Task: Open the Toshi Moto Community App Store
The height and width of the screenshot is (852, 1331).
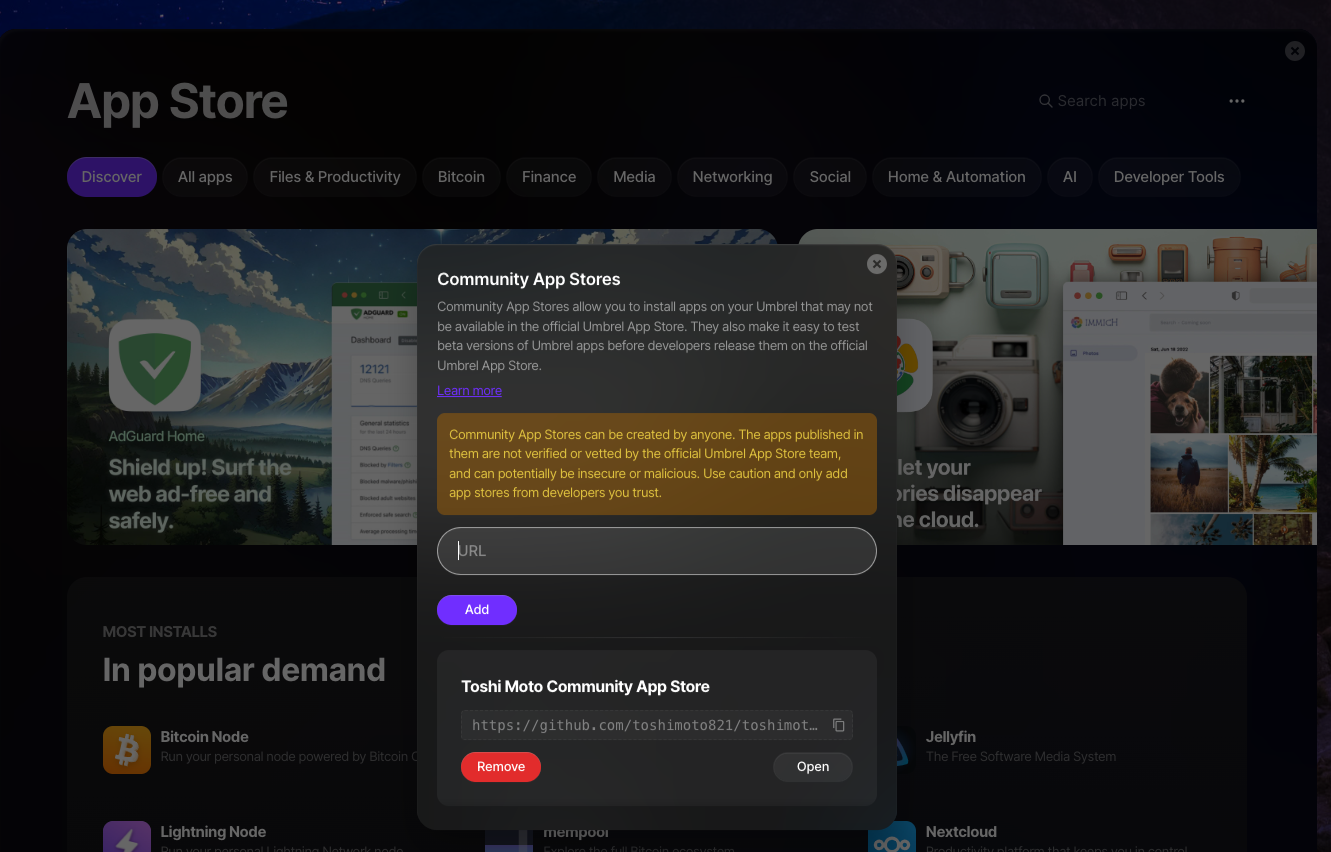Action: click(812, 767)
